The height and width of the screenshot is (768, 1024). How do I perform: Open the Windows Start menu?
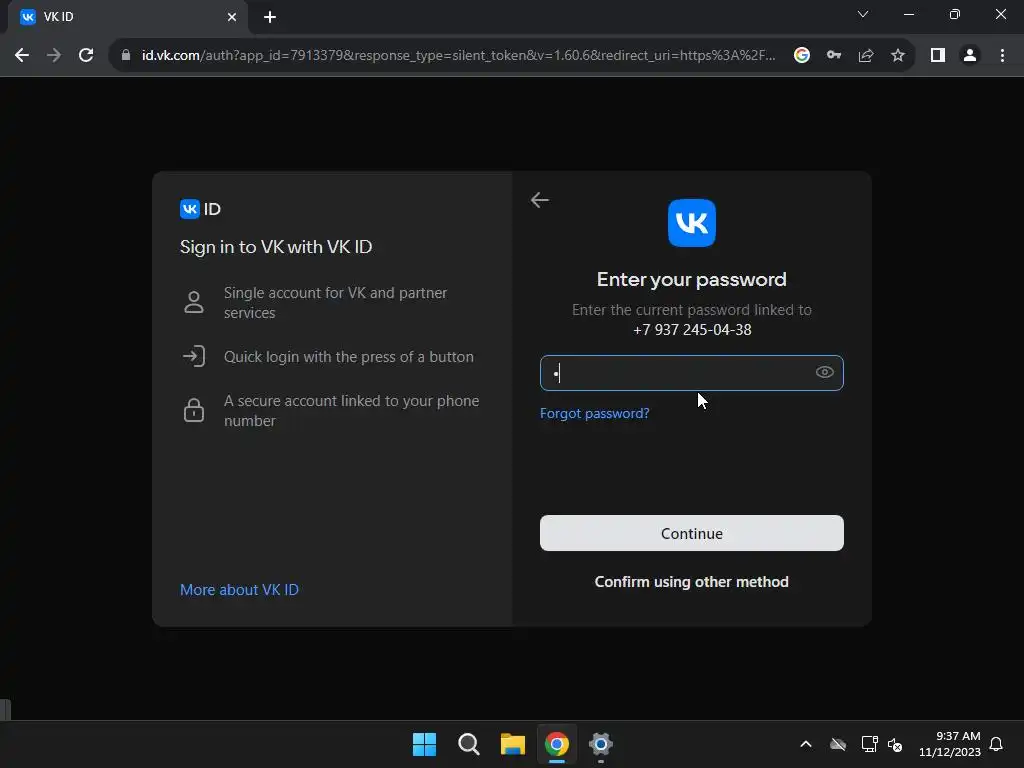(x=424, y=744)
